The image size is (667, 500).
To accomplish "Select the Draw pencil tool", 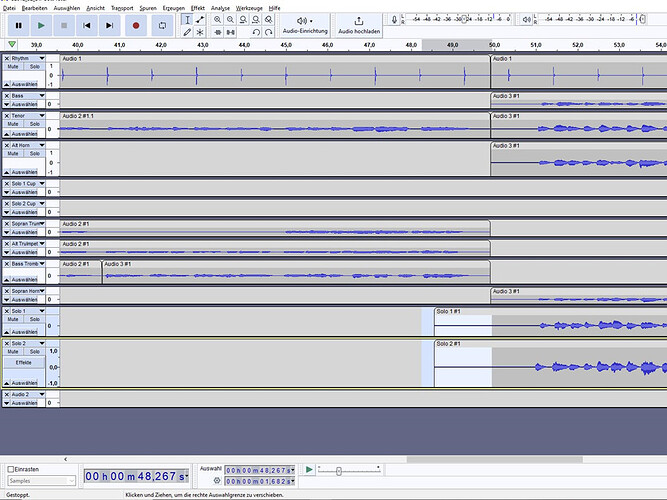I will [x=187, y=32].
